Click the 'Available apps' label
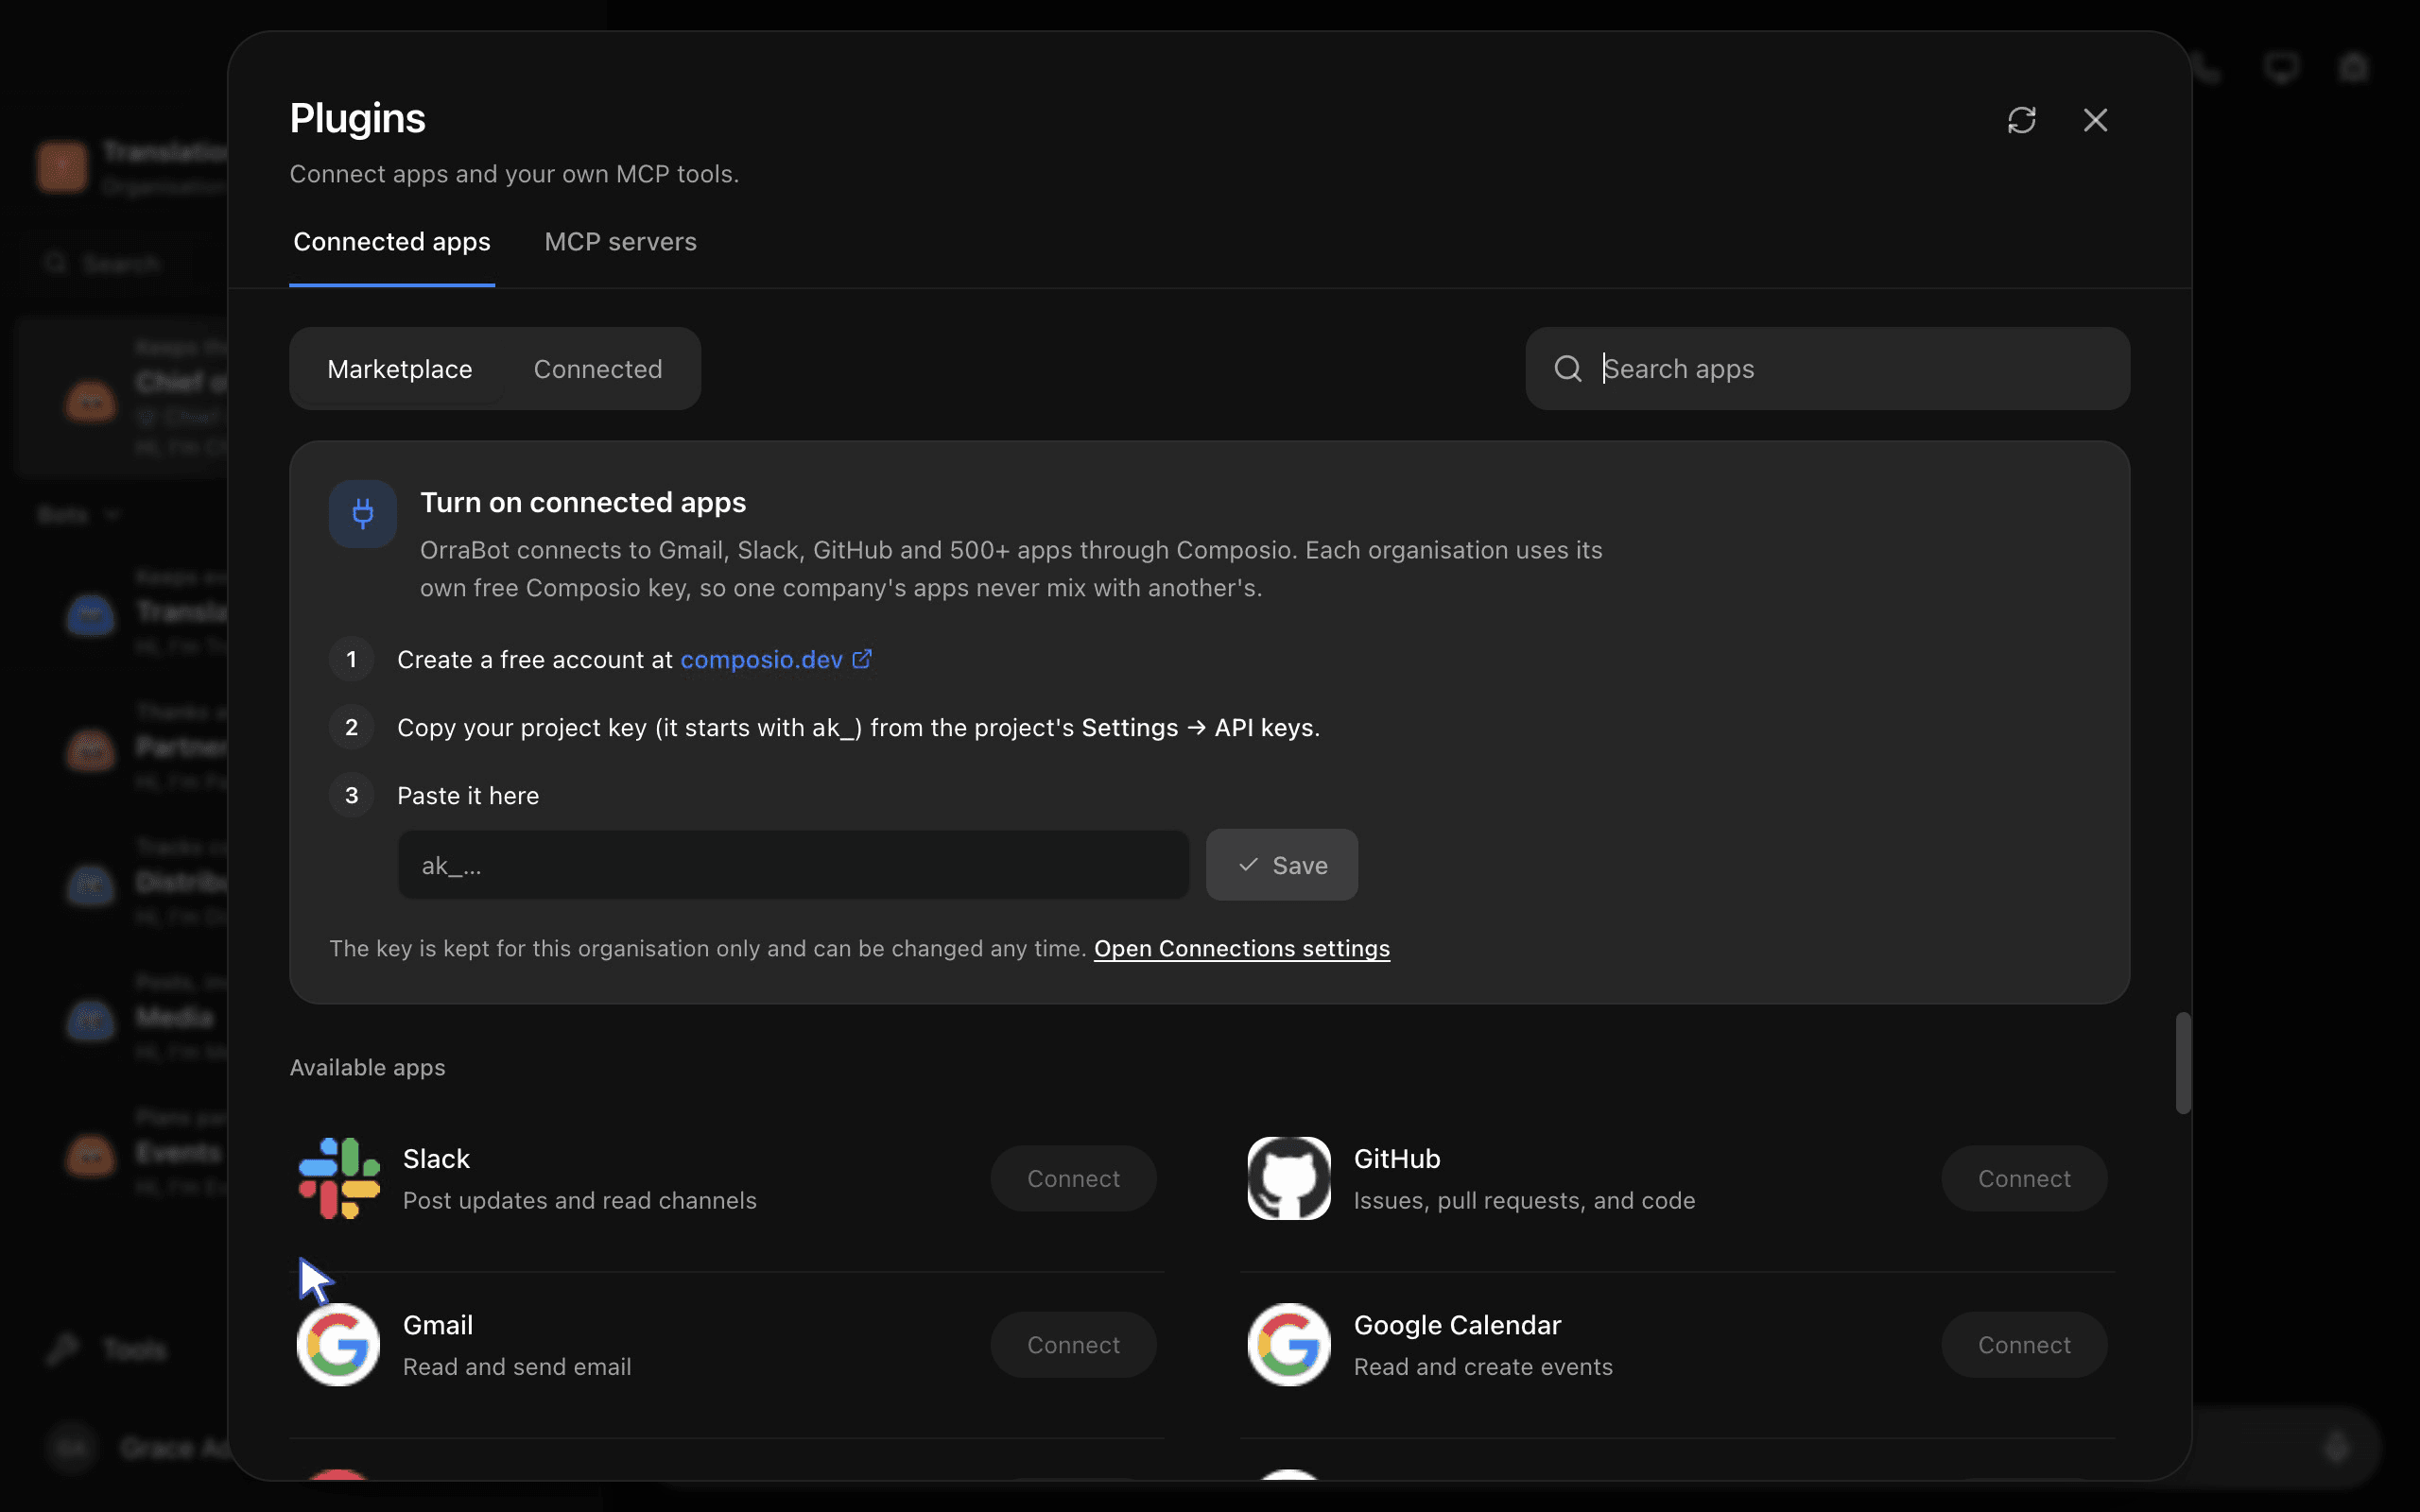Screen dimensions: 2420x1512 (367, 1067)
